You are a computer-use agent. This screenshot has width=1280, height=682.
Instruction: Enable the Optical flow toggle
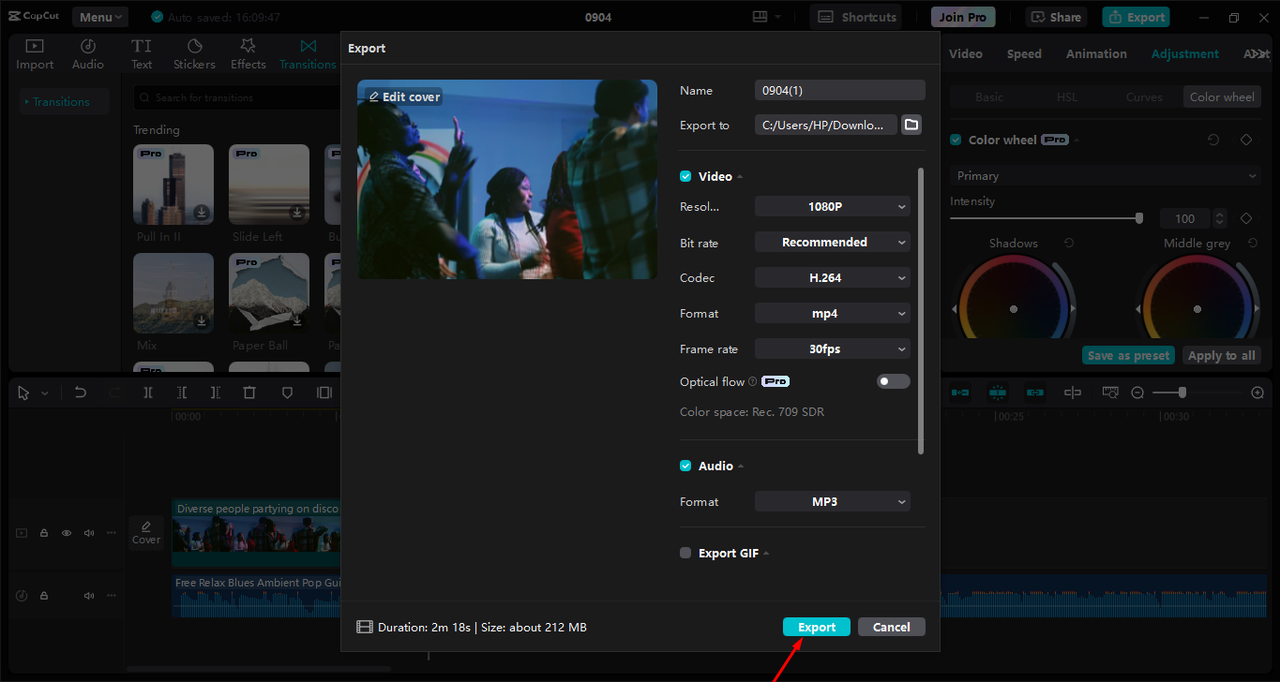pos(893,381)
